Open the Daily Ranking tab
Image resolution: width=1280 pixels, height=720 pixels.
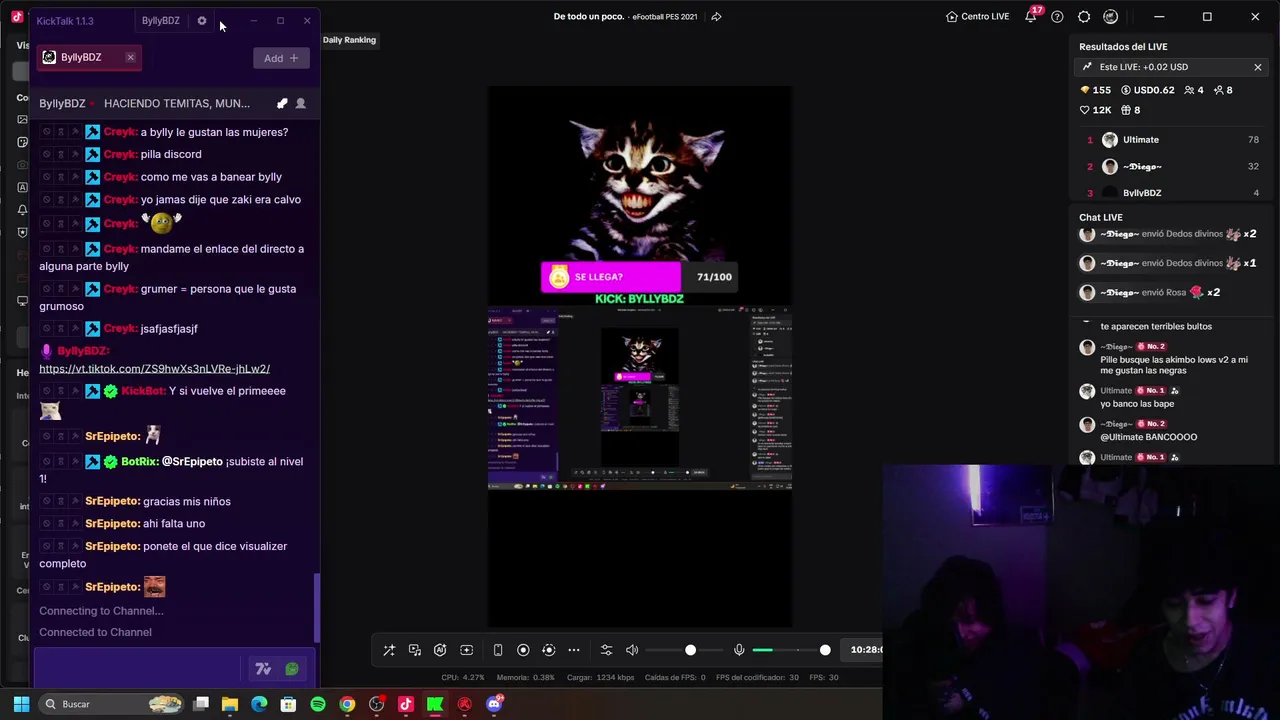349,40
